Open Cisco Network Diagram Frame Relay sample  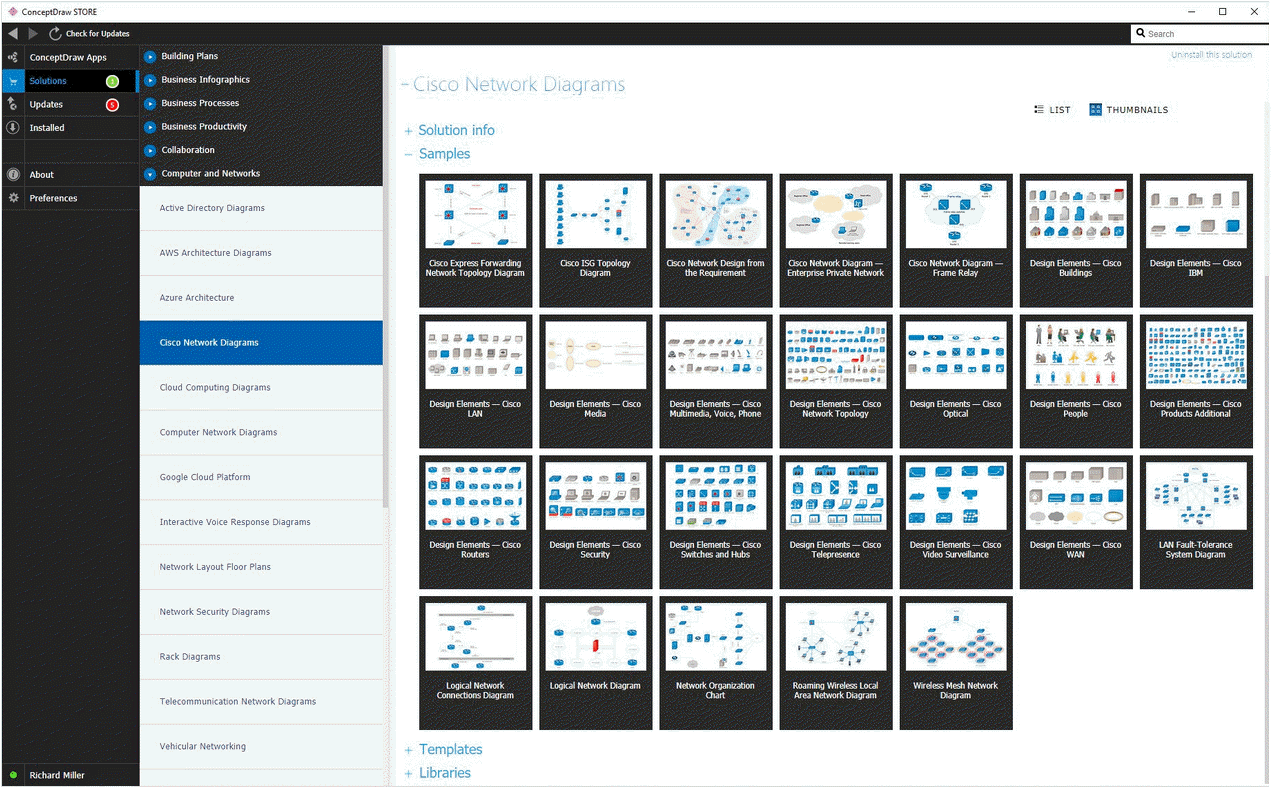click(x=956, y=241)
